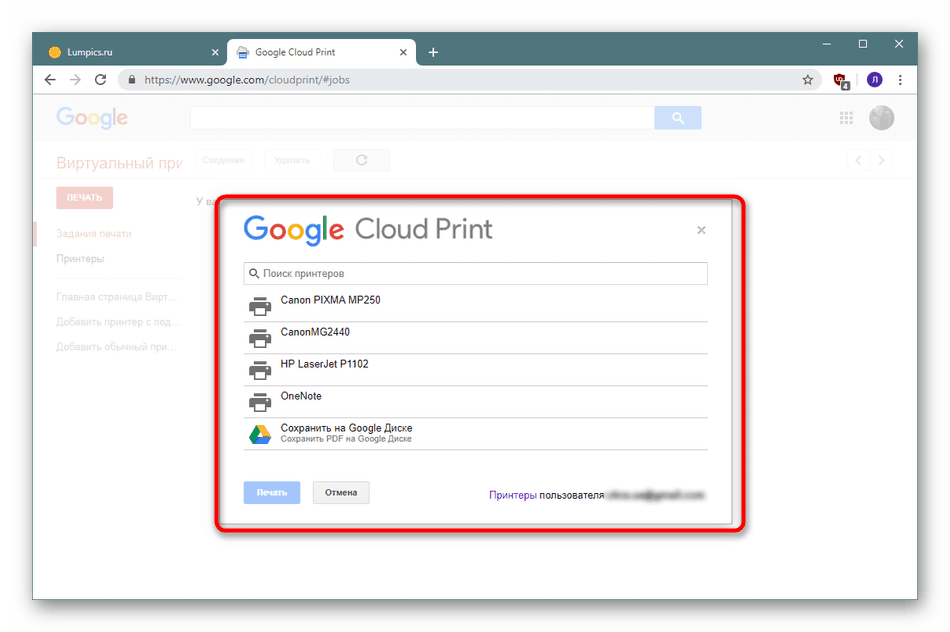This screenshot has height=632, width=950.
Task: Click printer icon beside OneNote
Action: point(260,402)
